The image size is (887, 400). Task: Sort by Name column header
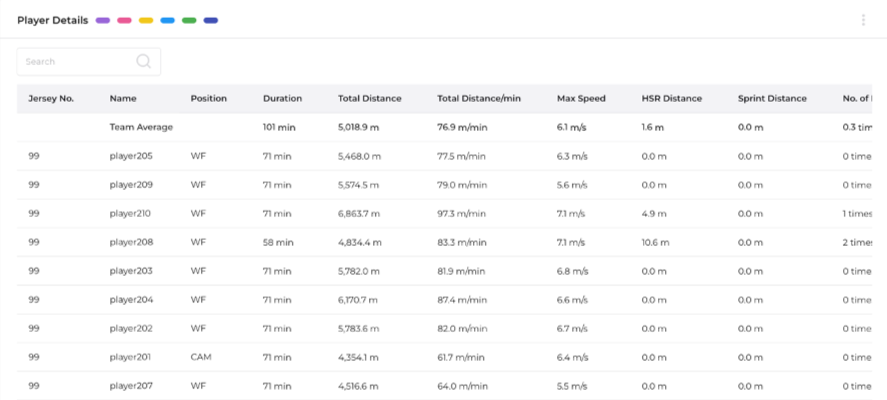point(123,98)
